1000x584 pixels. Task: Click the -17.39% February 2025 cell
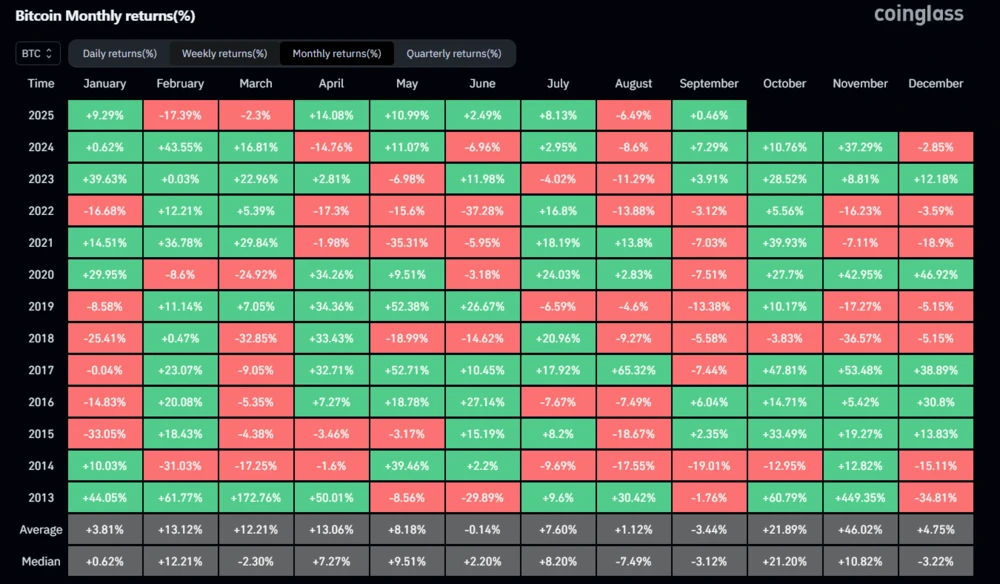click(x=180, y=114)
